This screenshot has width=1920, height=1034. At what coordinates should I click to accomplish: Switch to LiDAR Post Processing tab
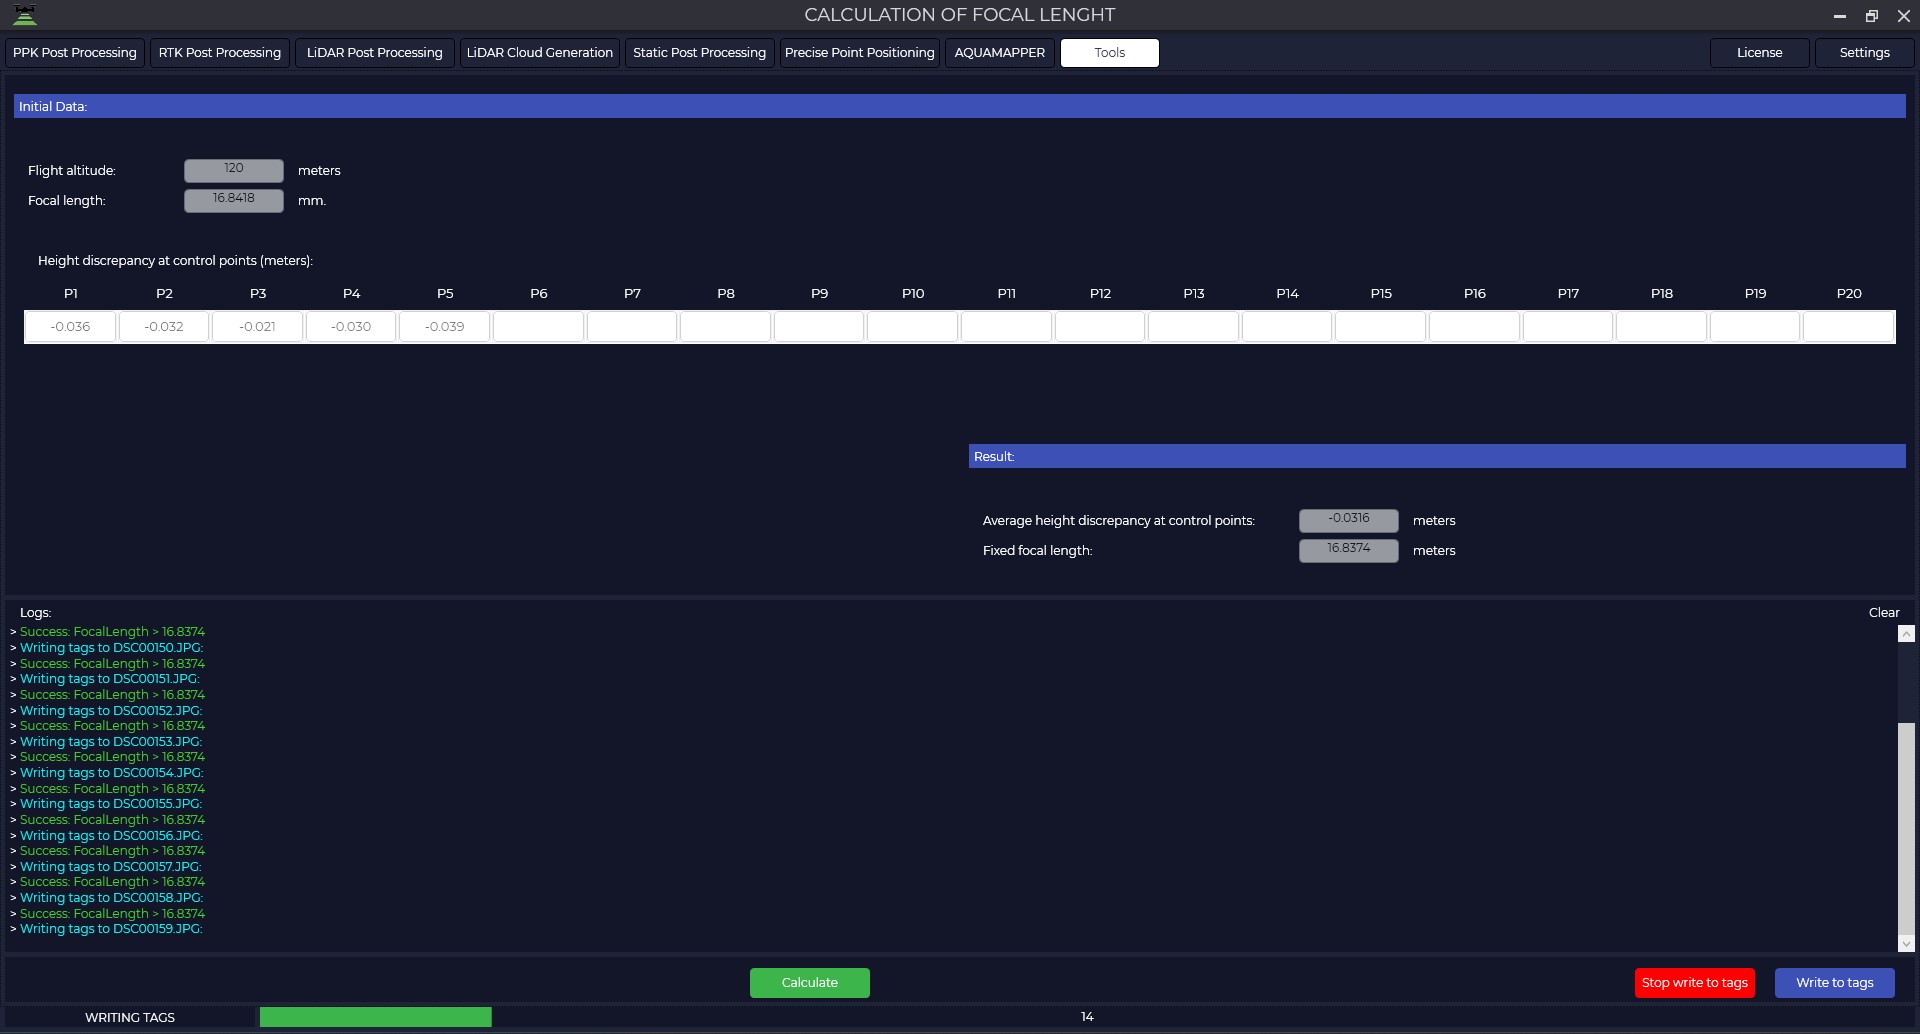click(375, 53)
